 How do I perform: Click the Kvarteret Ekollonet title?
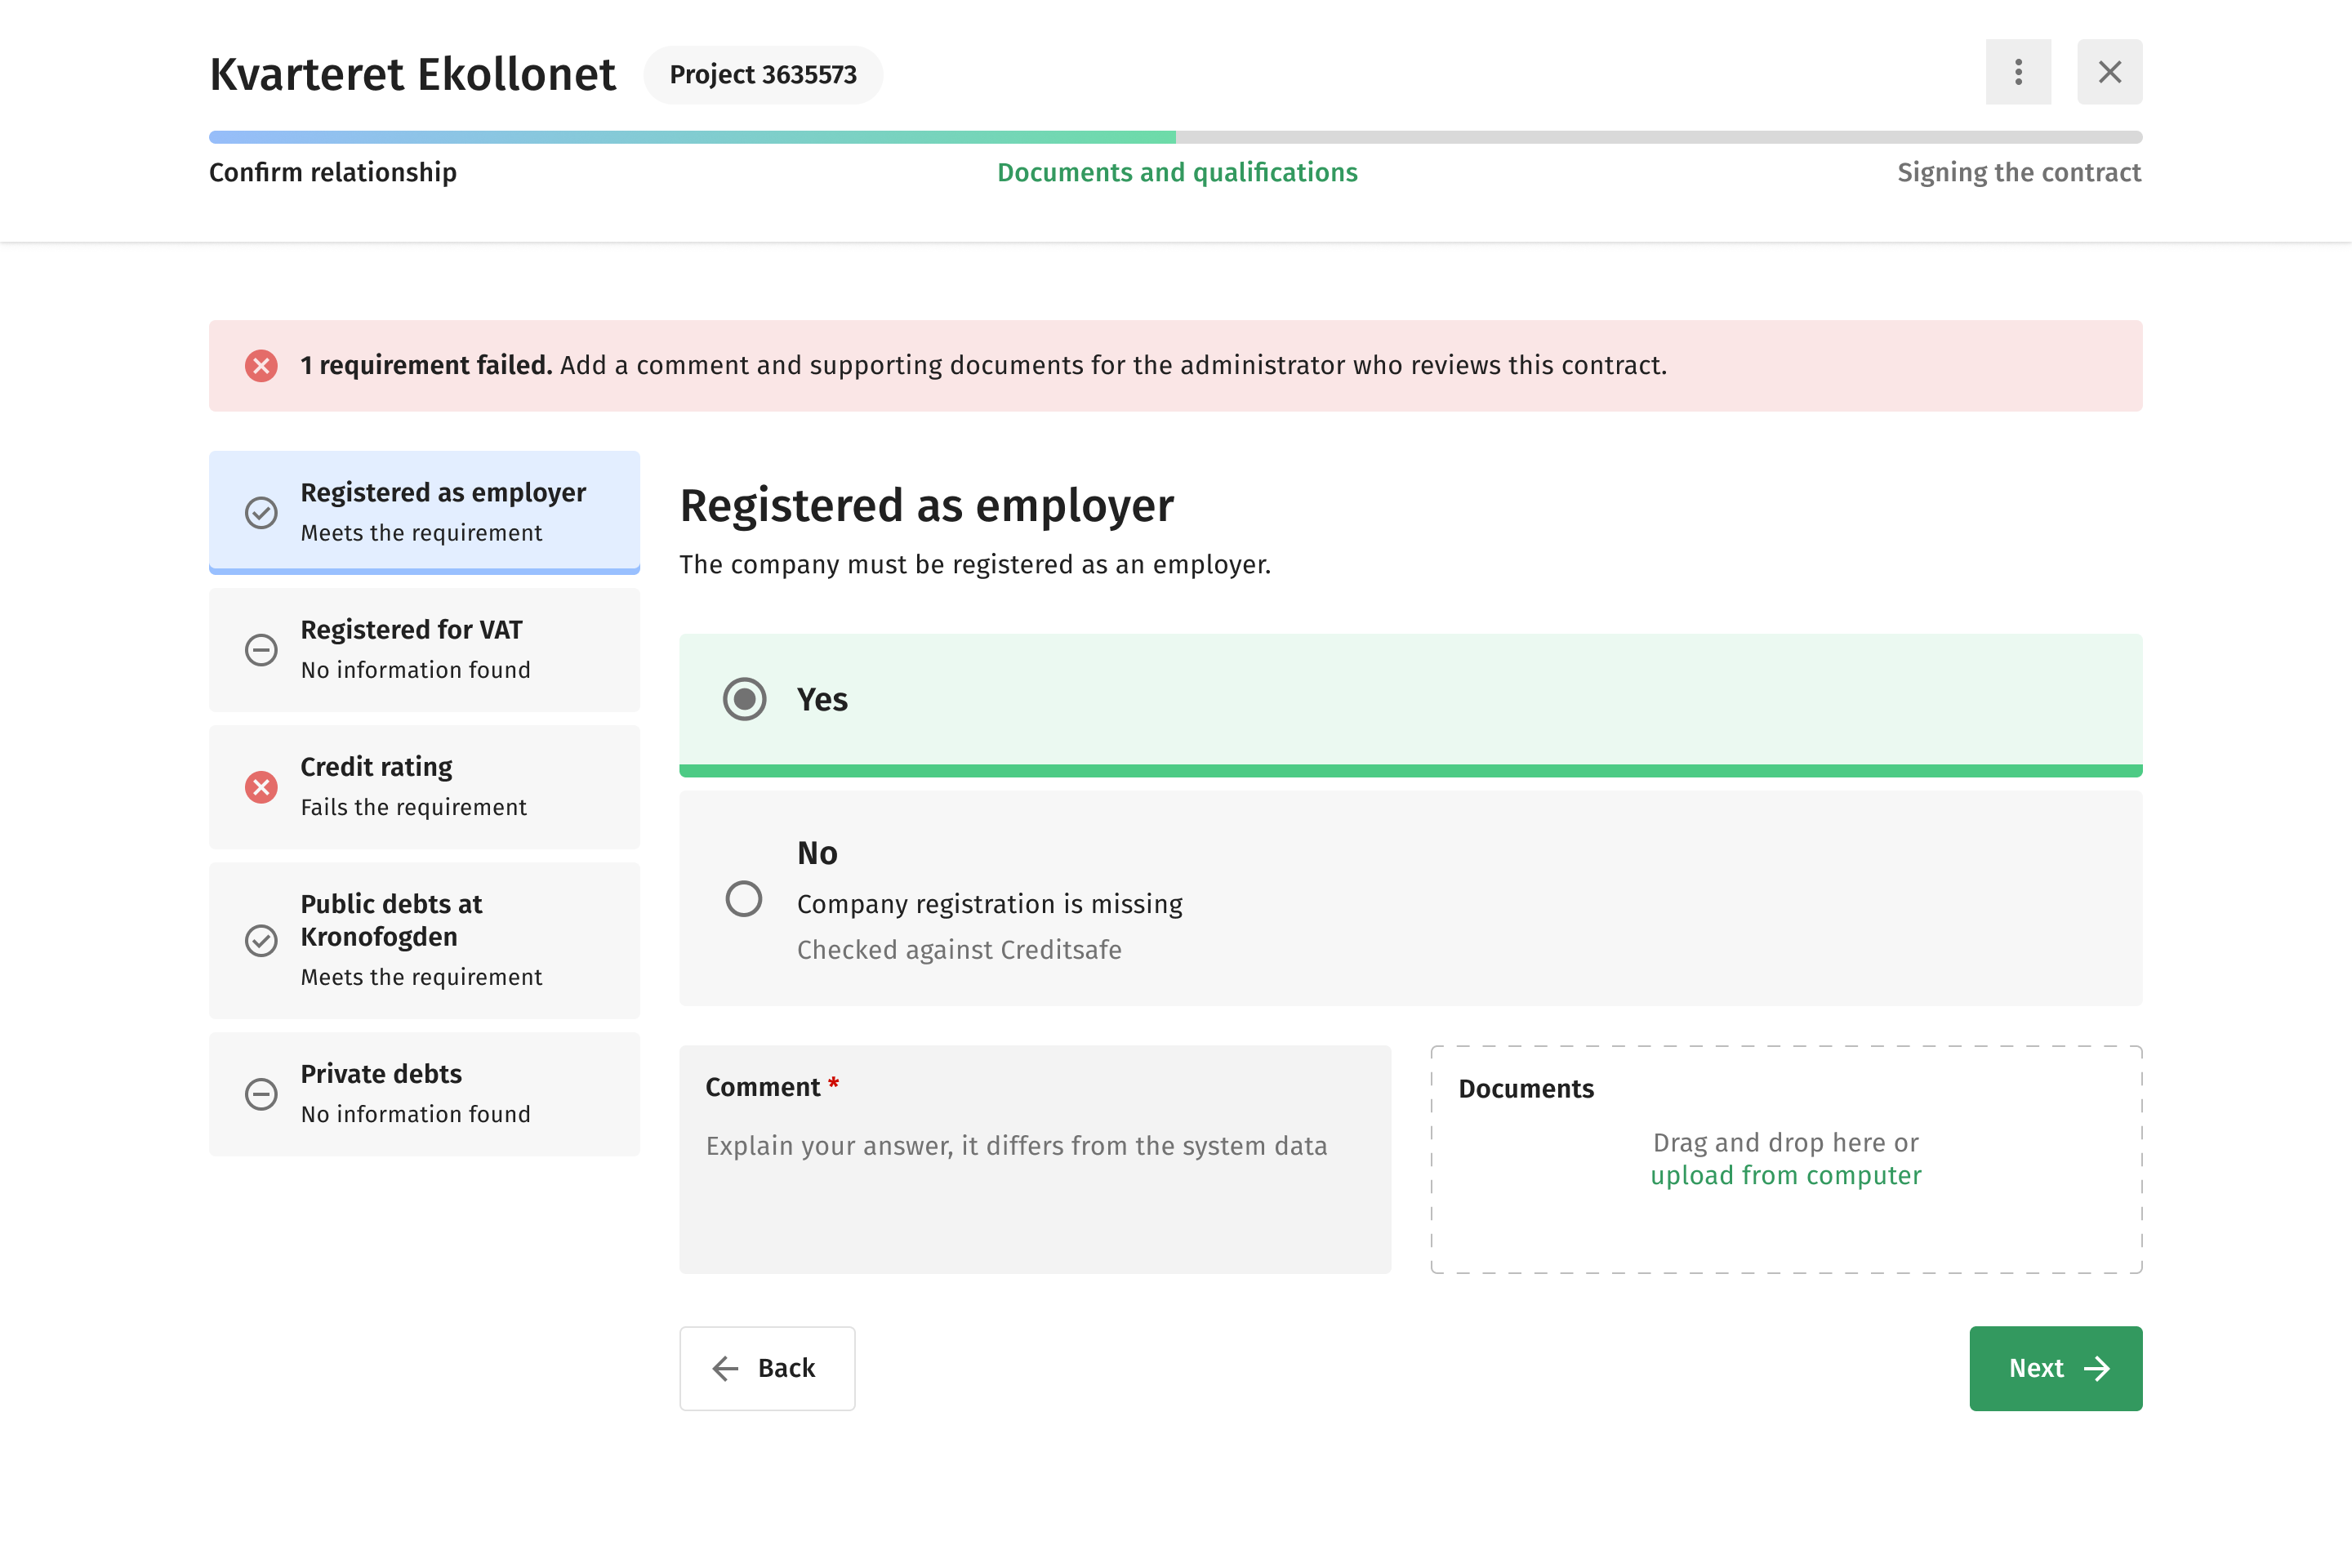pos(412,75)
